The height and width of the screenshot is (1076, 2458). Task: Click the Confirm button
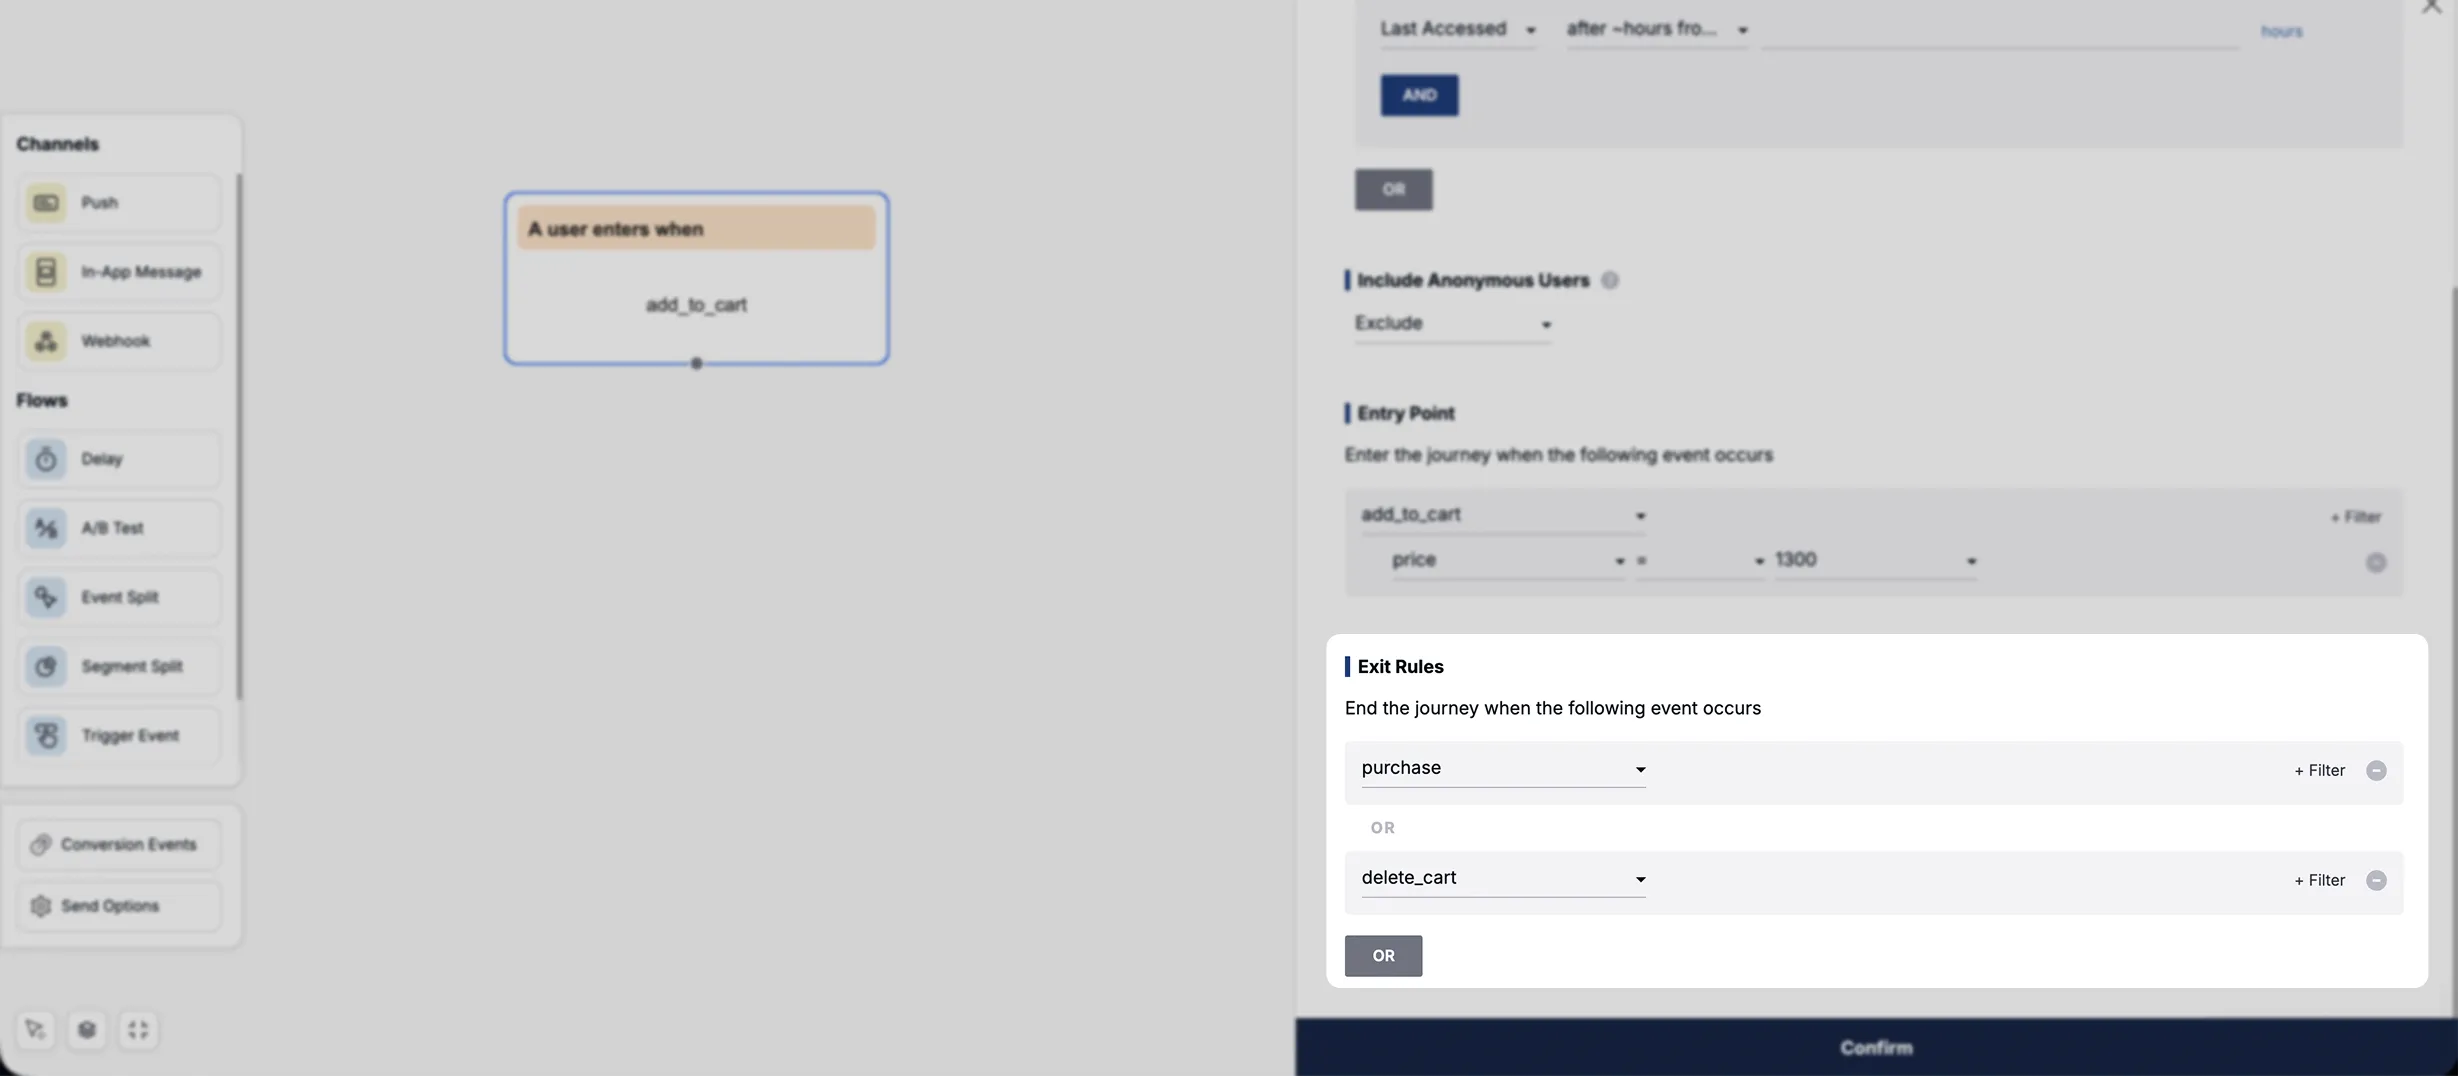(x=1876, y=1047)
